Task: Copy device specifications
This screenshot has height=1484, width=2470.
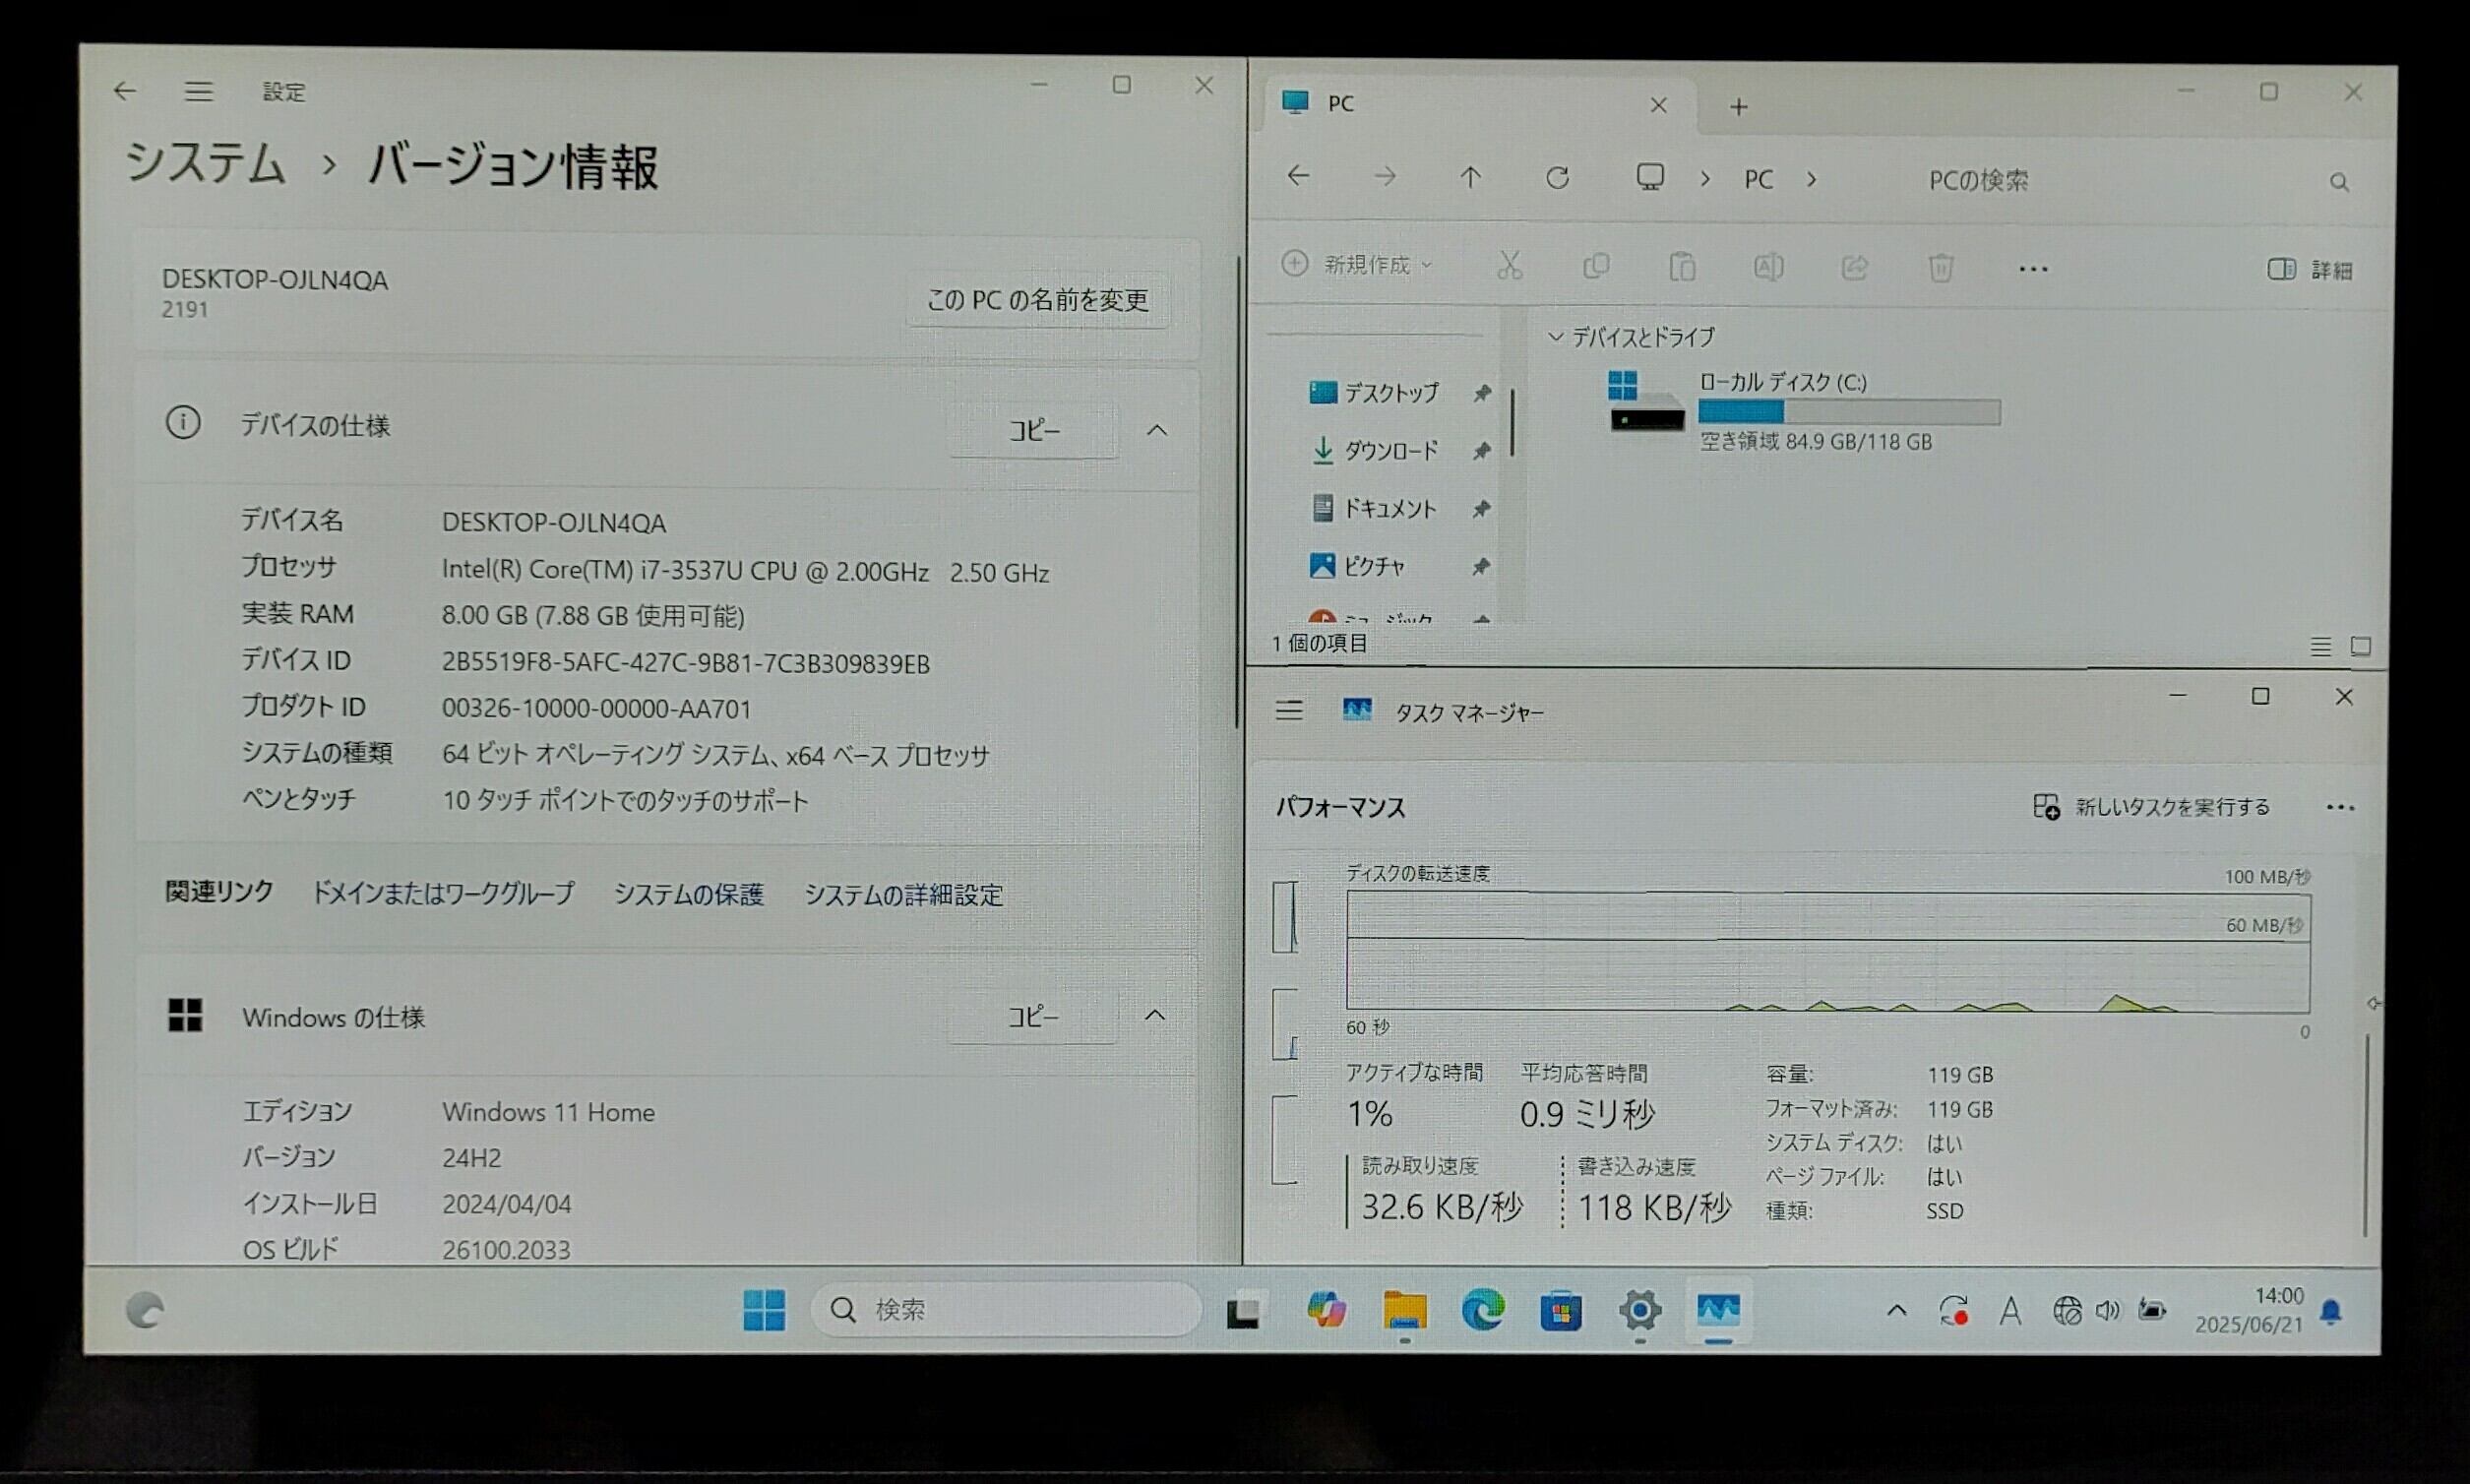Action: [x=1033, y=430]
